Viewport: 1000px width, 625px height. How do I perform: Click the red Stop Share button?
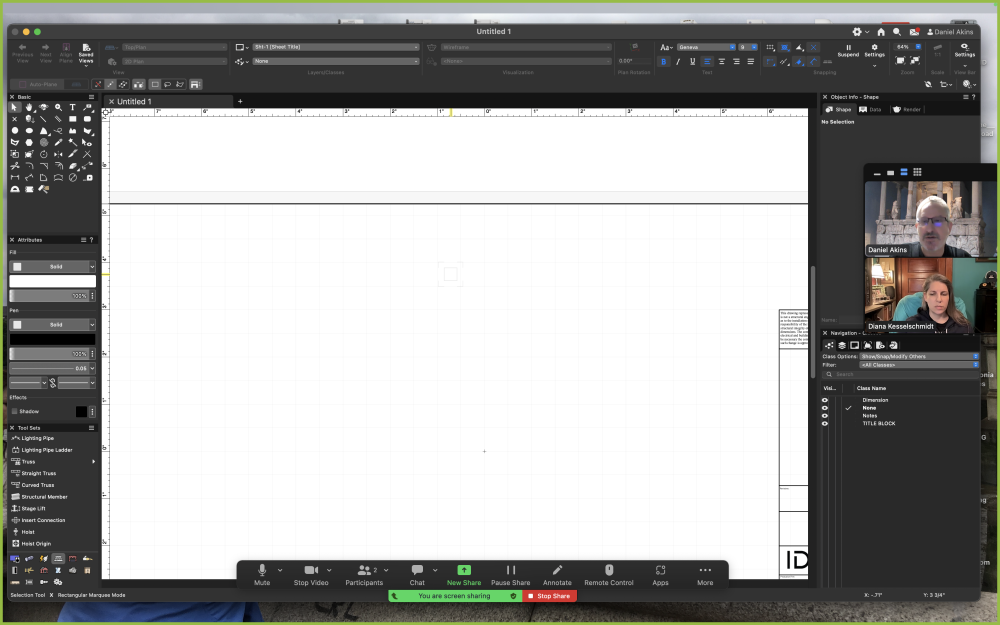(x=549, y=596)
